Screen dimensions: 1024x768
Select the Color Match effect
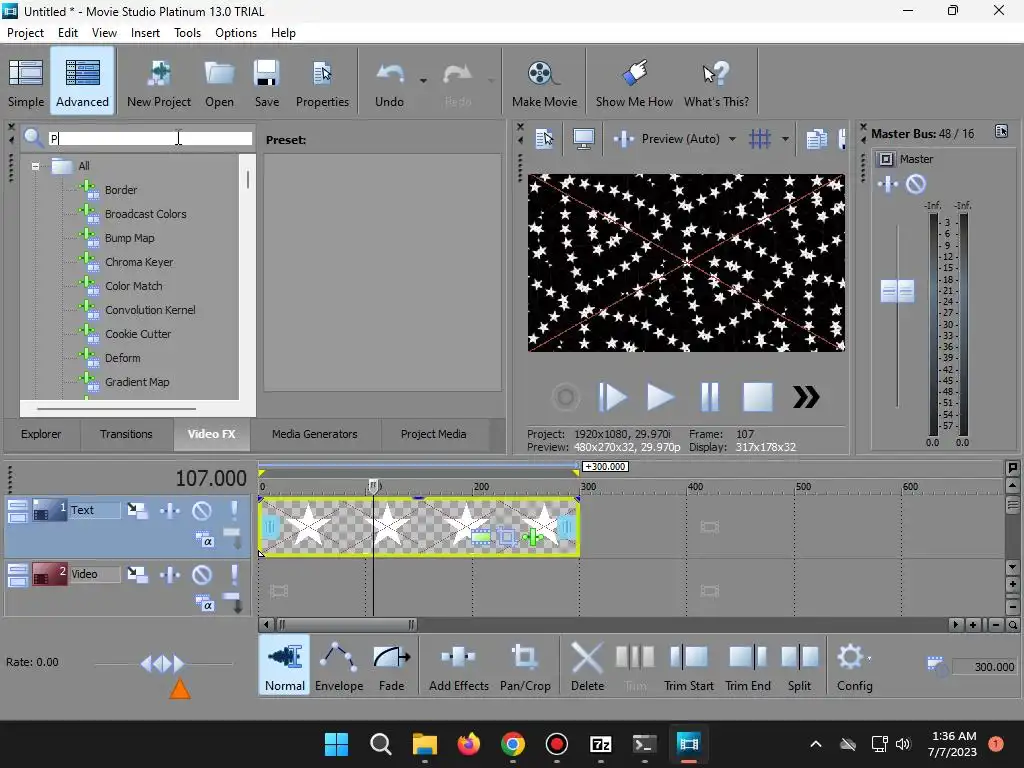click(134, 286)
